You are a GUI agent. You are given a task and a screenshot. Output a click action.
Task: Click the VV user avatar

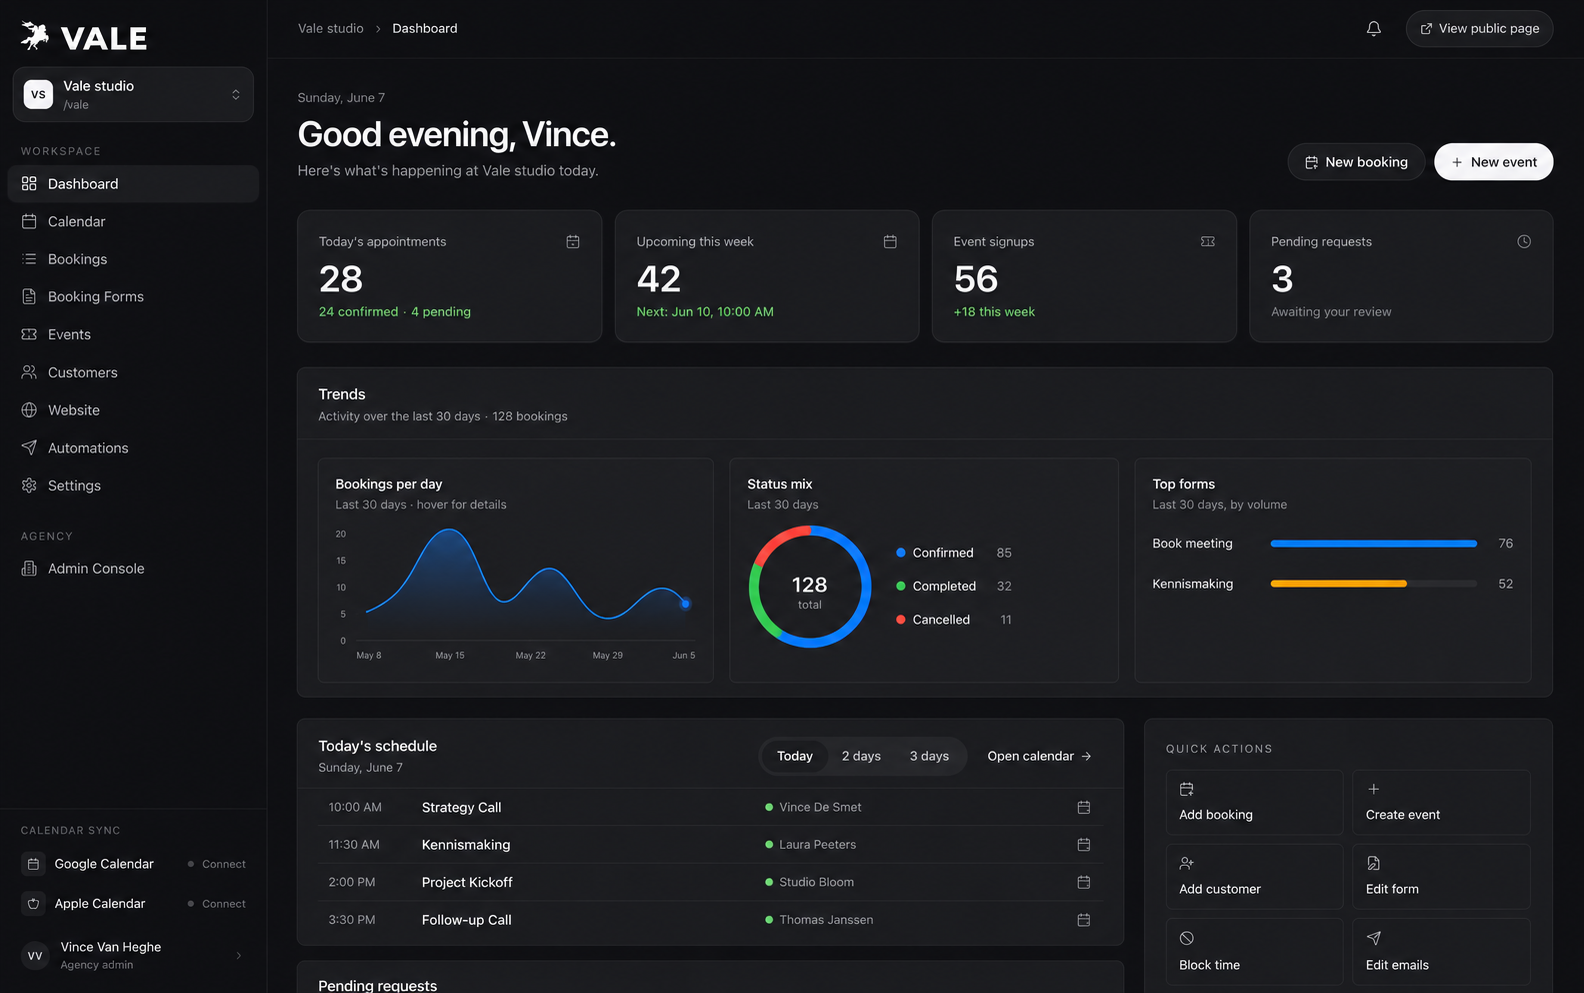(35, 956)
